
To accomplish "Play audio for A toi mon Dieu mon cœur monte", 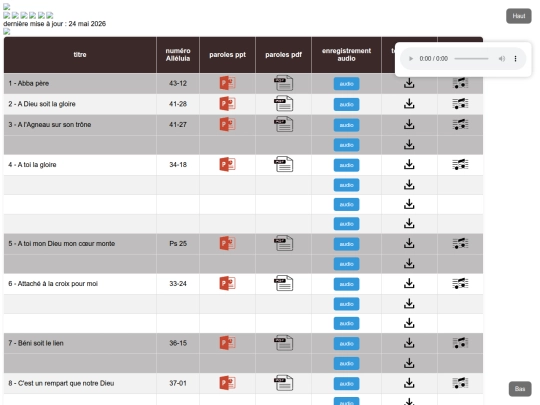I will point(346,244).
